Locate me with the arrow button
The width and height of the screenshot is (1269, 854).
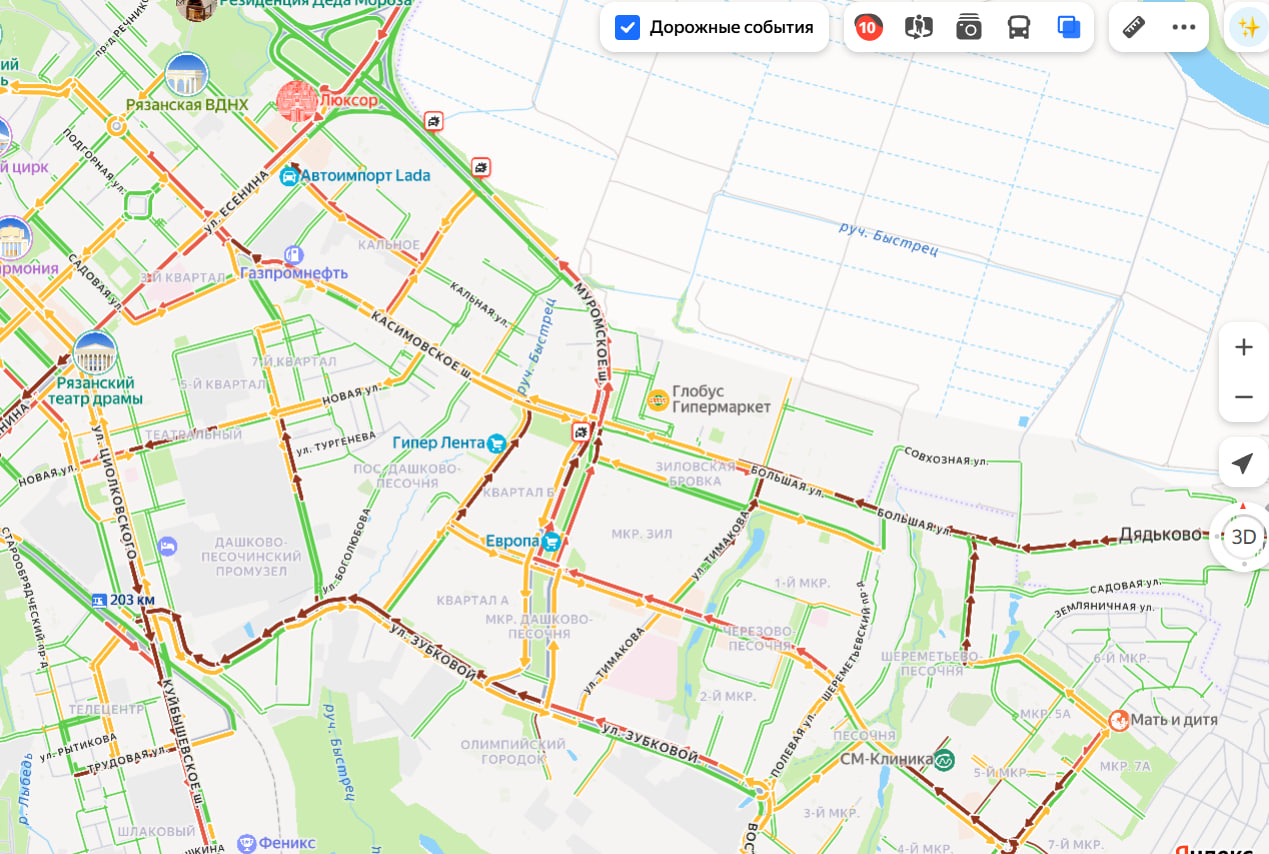(x=1243, y=463)
